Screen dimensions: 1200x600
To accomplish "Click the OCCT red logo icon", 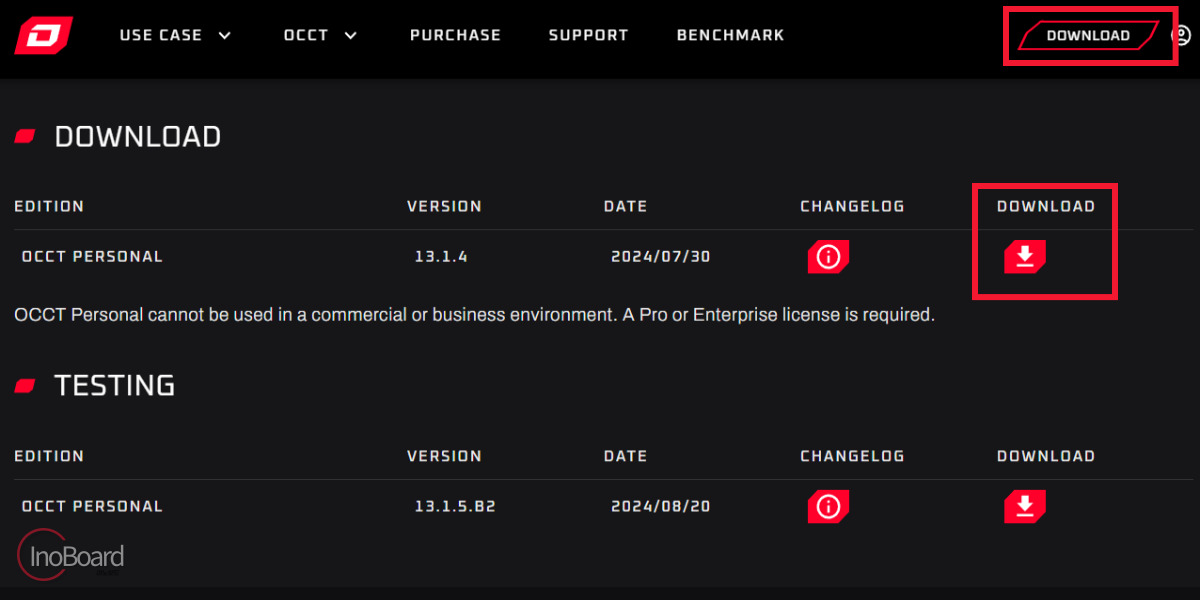I will [43, 35].
